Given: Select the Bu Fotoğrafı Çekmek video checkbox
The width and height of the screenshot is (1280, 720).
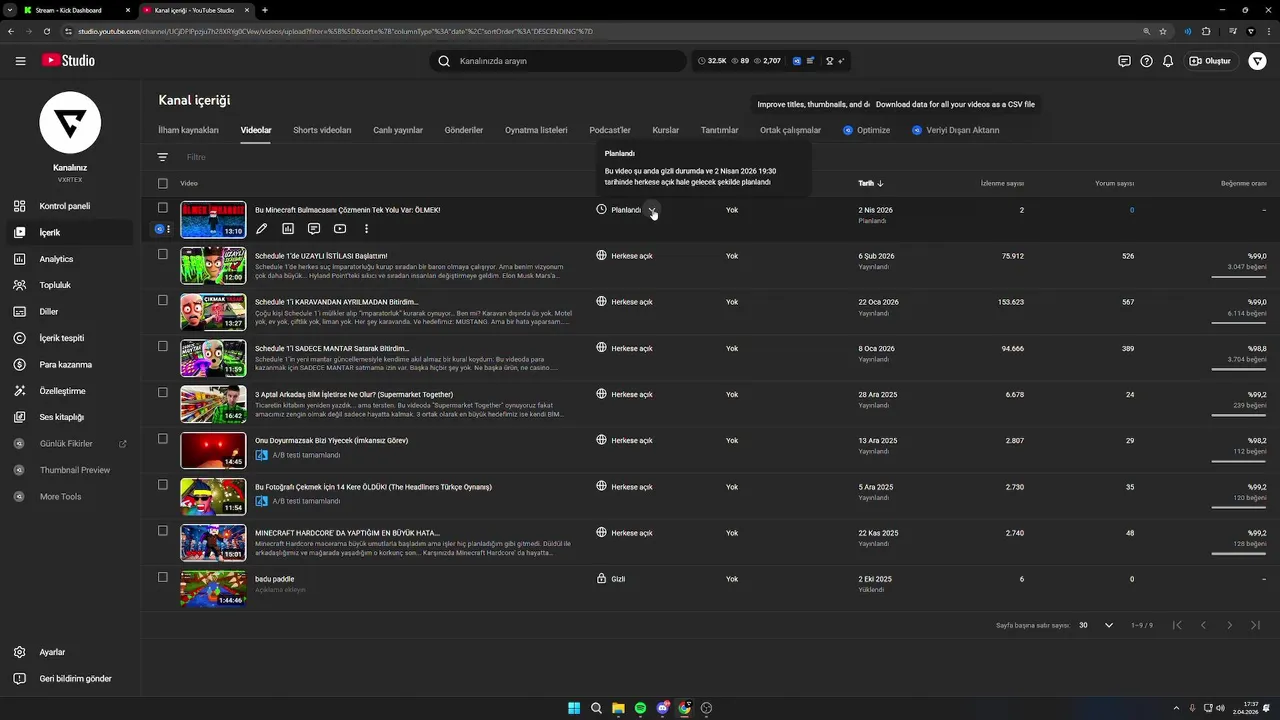Looking at the screenshot, I should [x=163, y=484].
